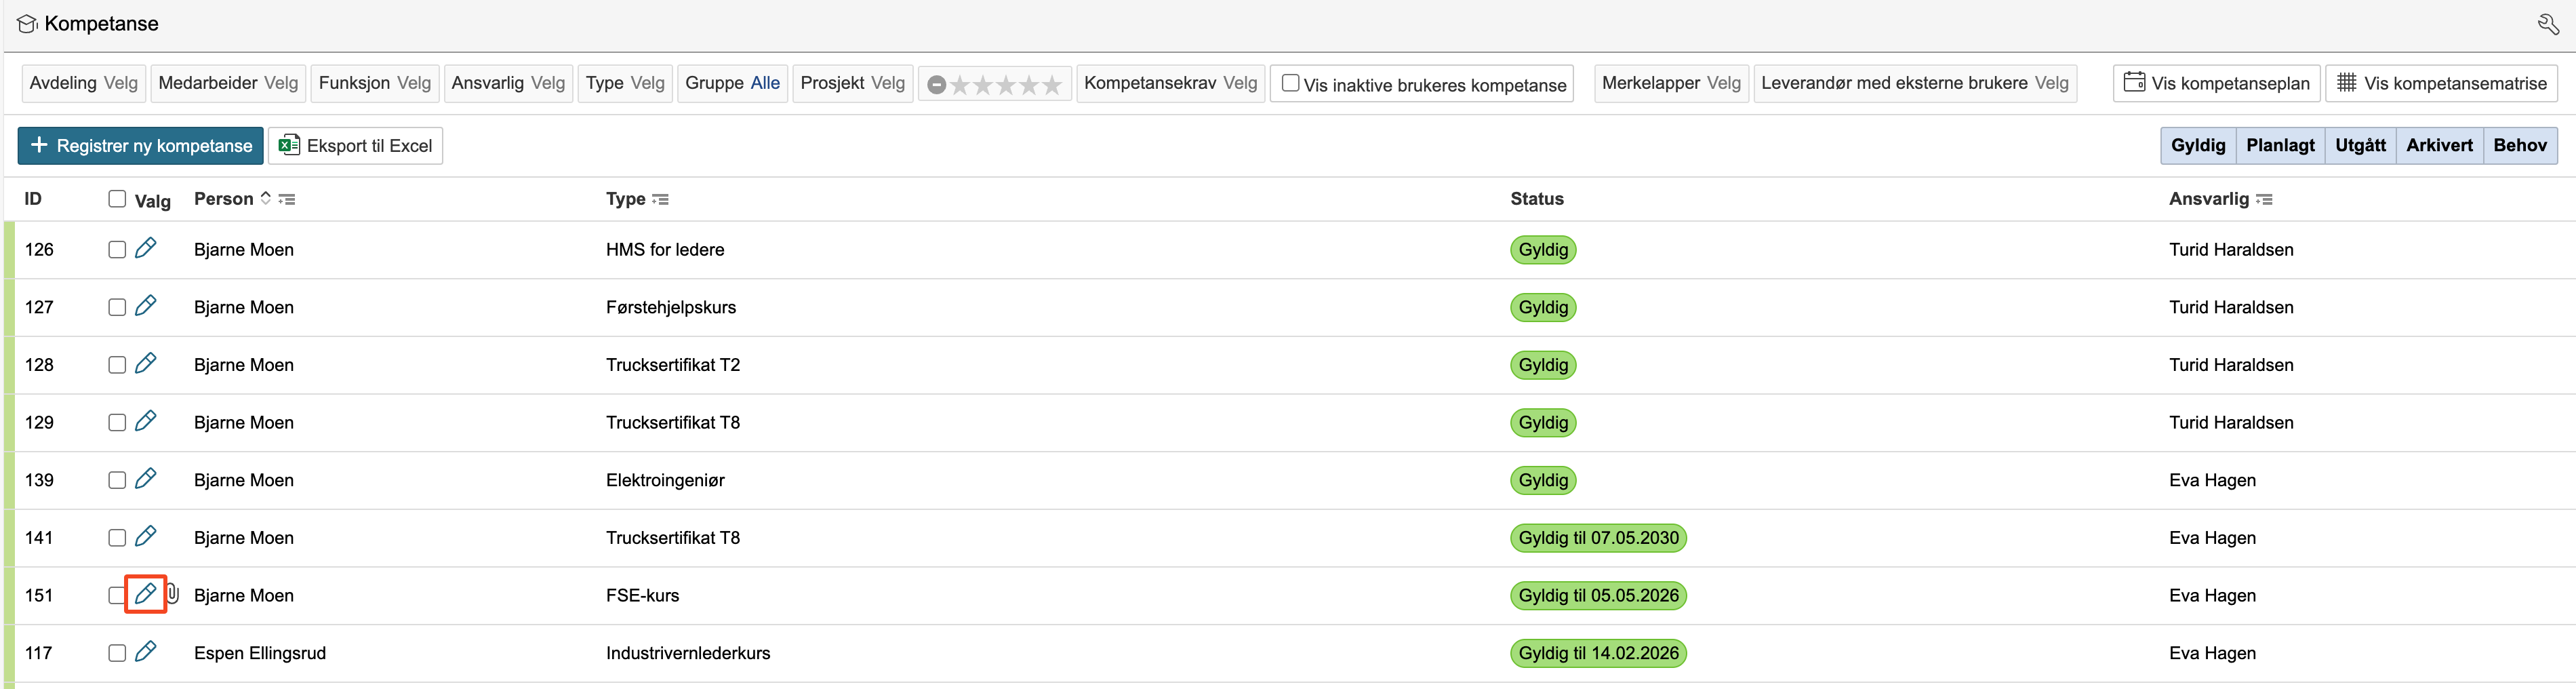The width and height of the screenshot is (2576, 689).
Task: Set the fifth star in rating filter
Action: (1052, 85)
